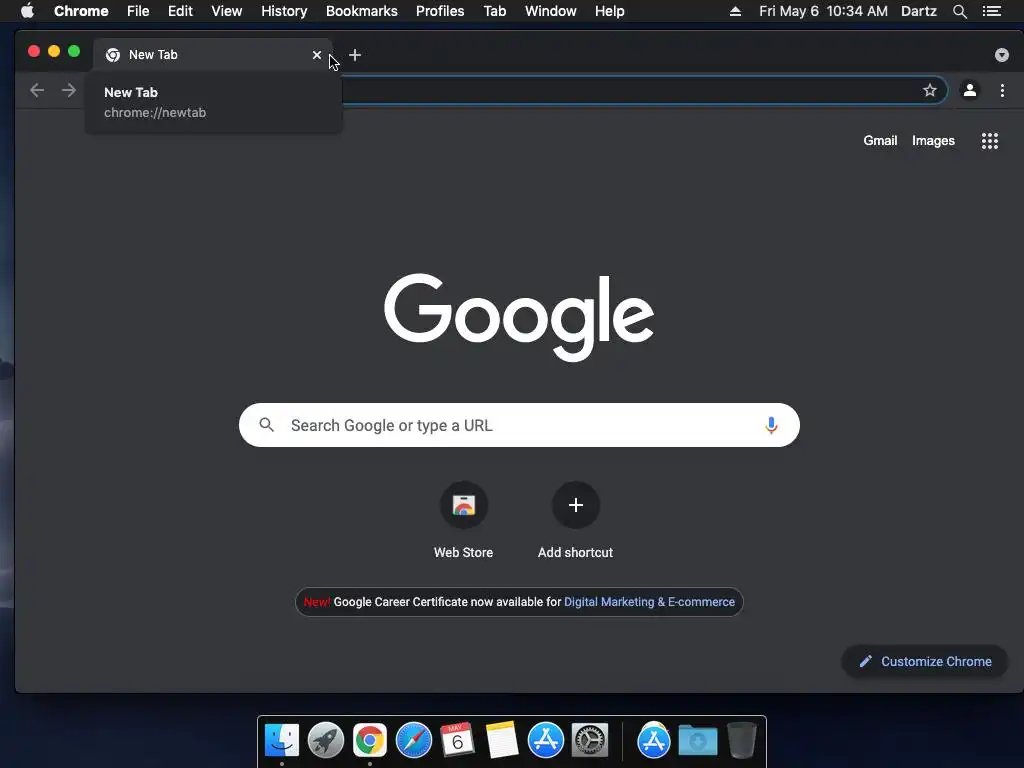Open Digital Marketing & E-commerce link
The height and width of the screenshot is (768, 1024).
click(x=649, y=601)
